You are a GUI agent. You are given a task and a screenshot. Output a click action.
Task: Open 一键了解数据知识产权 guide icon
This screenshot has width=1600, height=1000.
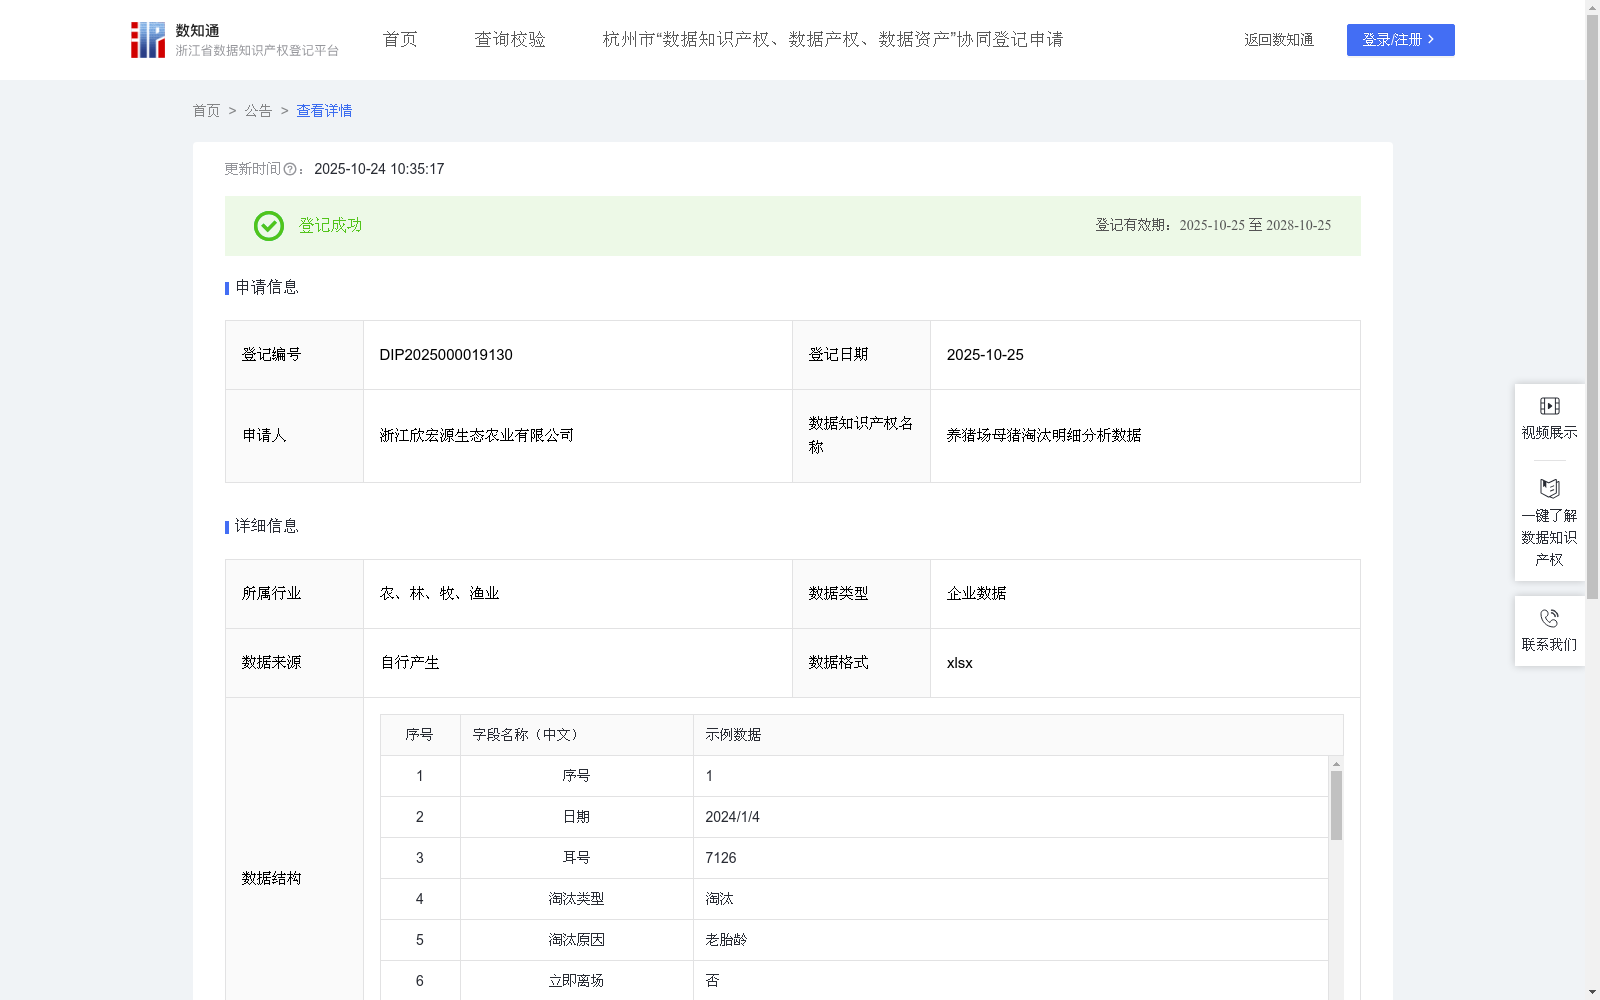[1549, 488]
